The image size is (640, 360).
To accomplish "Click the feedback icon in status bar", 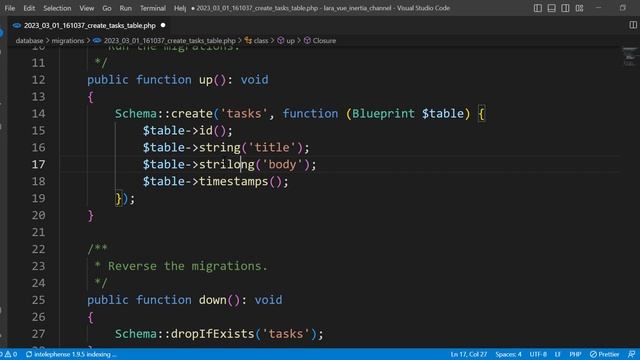I will (x=631, y=354).
